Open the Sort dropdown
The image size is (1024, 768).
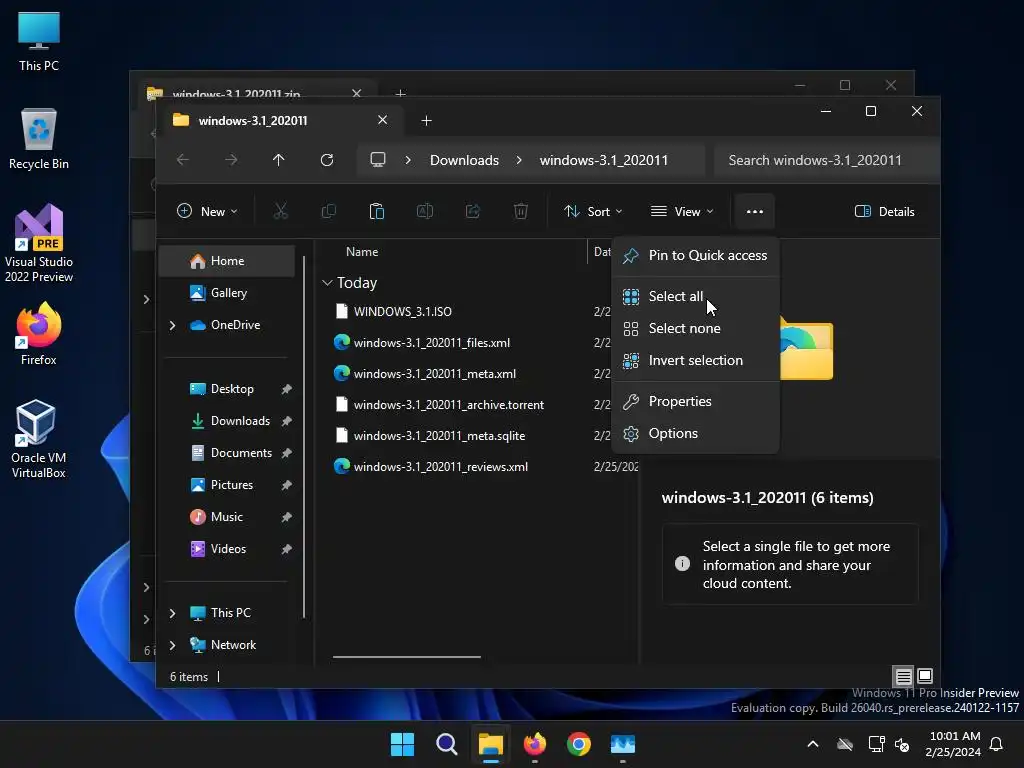[593, 211]
